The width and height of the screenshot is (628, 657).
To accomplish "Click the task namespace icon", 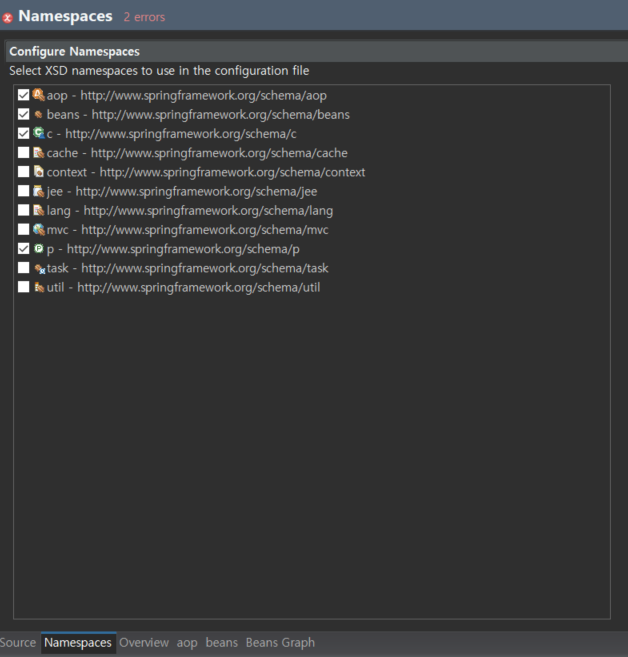I will coord(39,269).
